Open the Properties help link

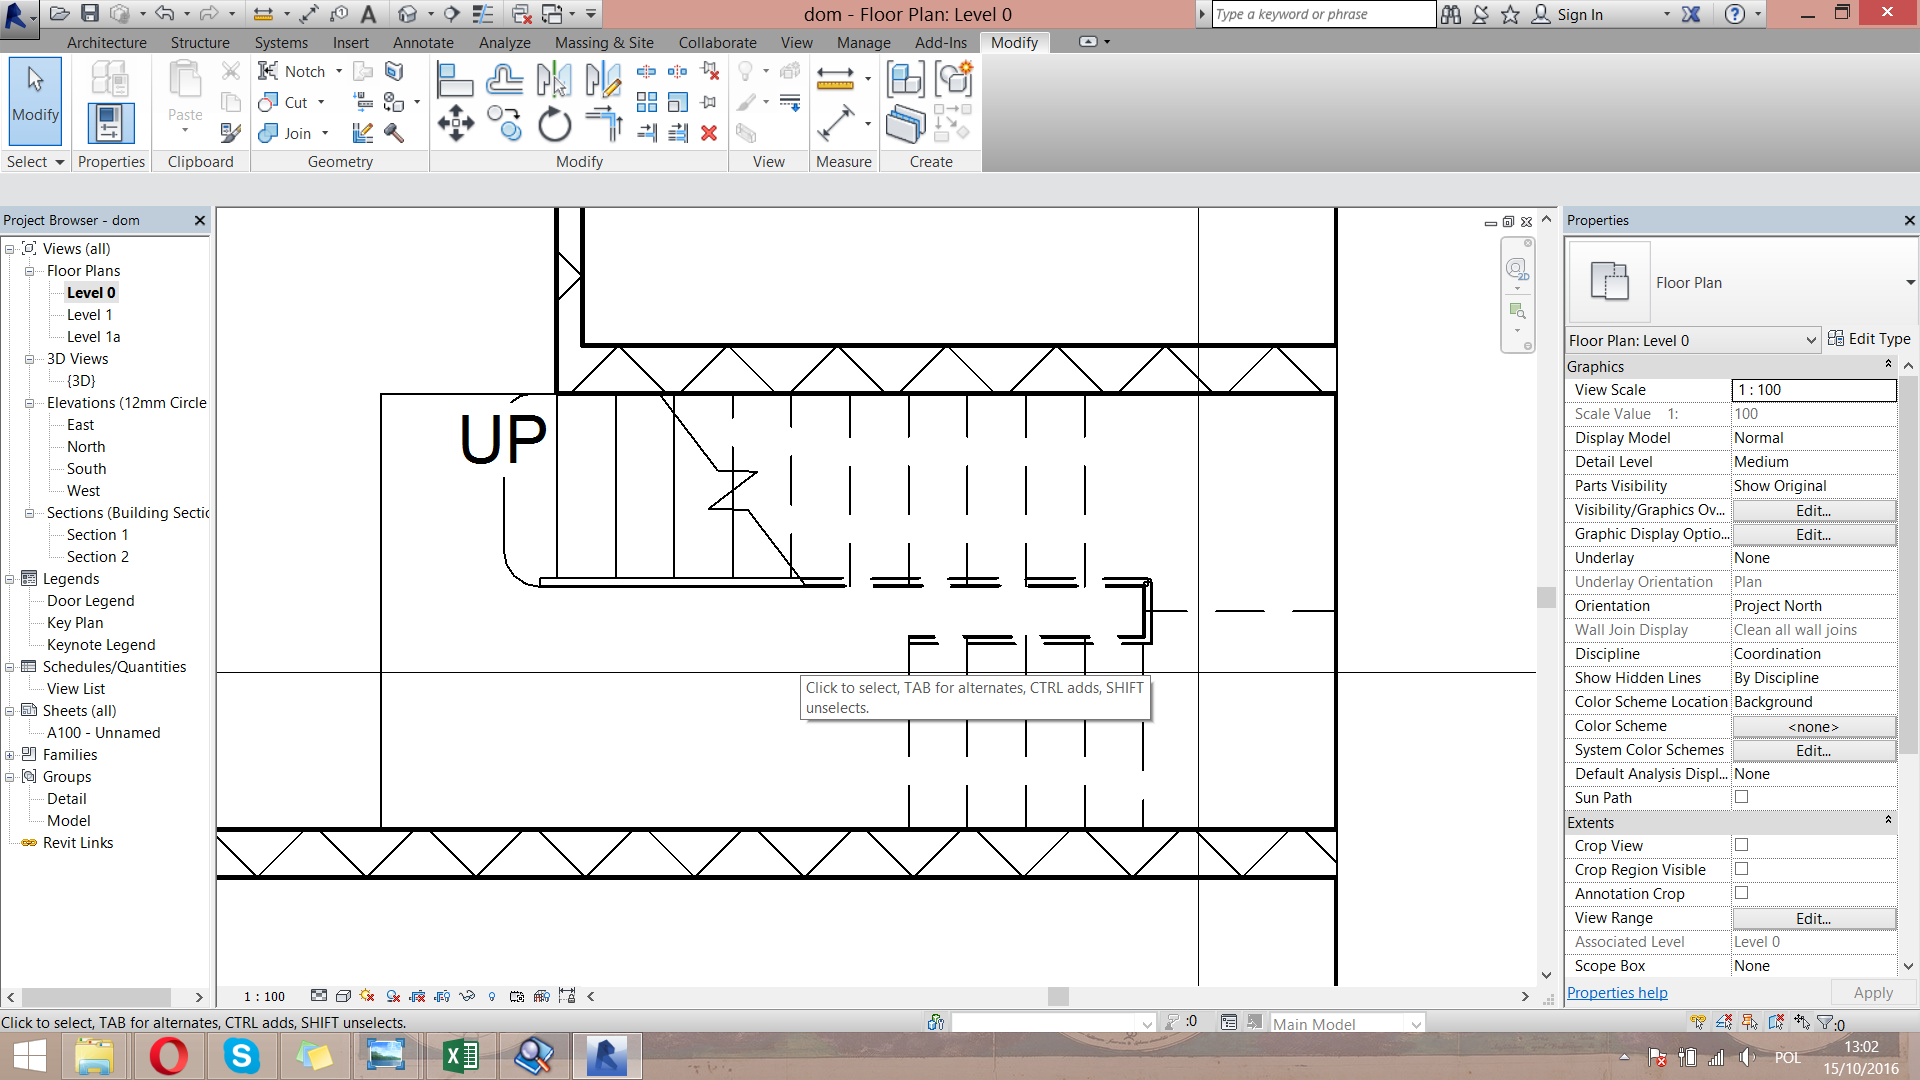point(1616,992)
